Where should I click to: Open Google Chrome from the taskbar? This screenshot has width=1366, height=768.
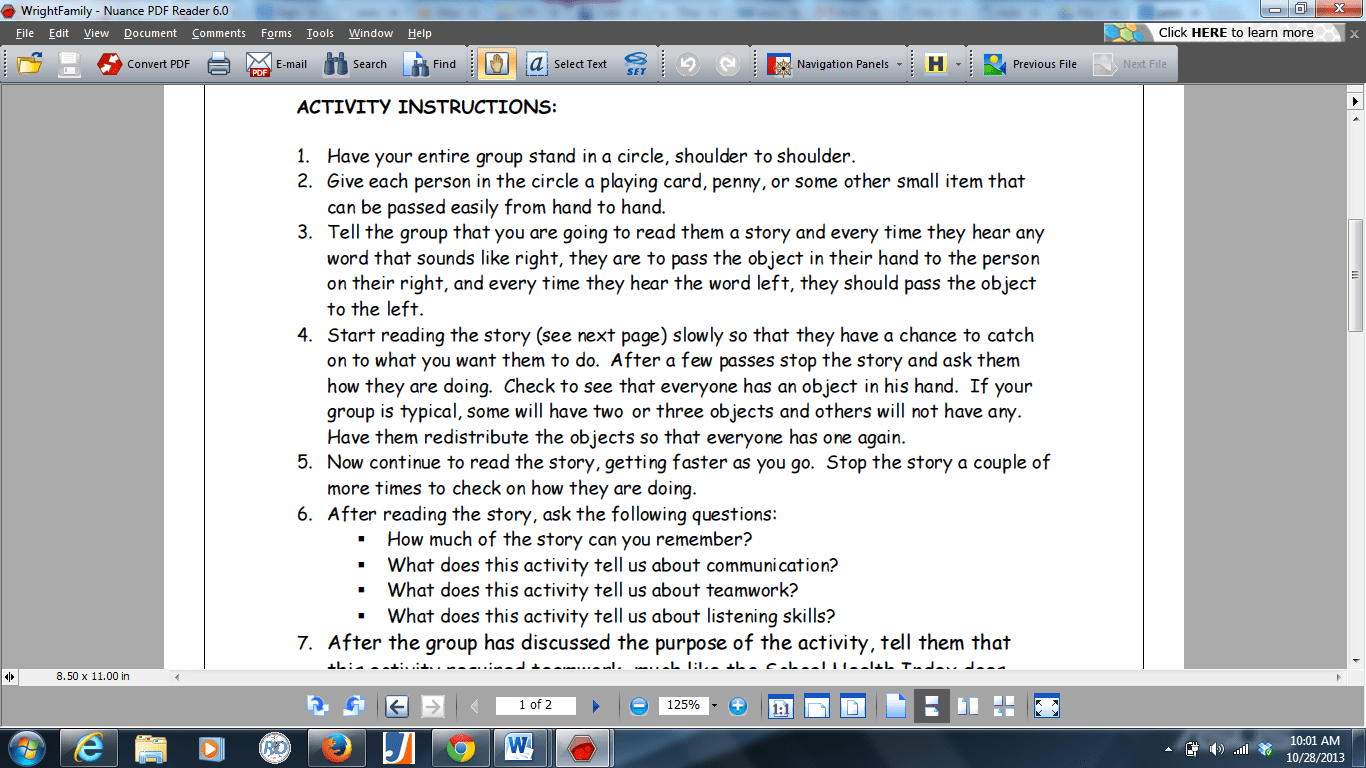461,748
